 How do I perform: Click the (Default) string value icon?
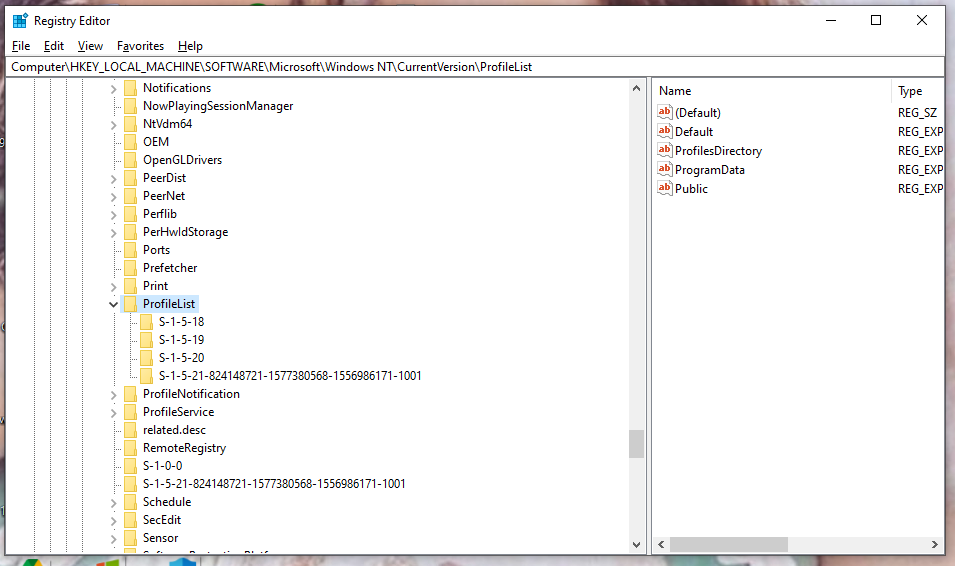tap(664, 112)
